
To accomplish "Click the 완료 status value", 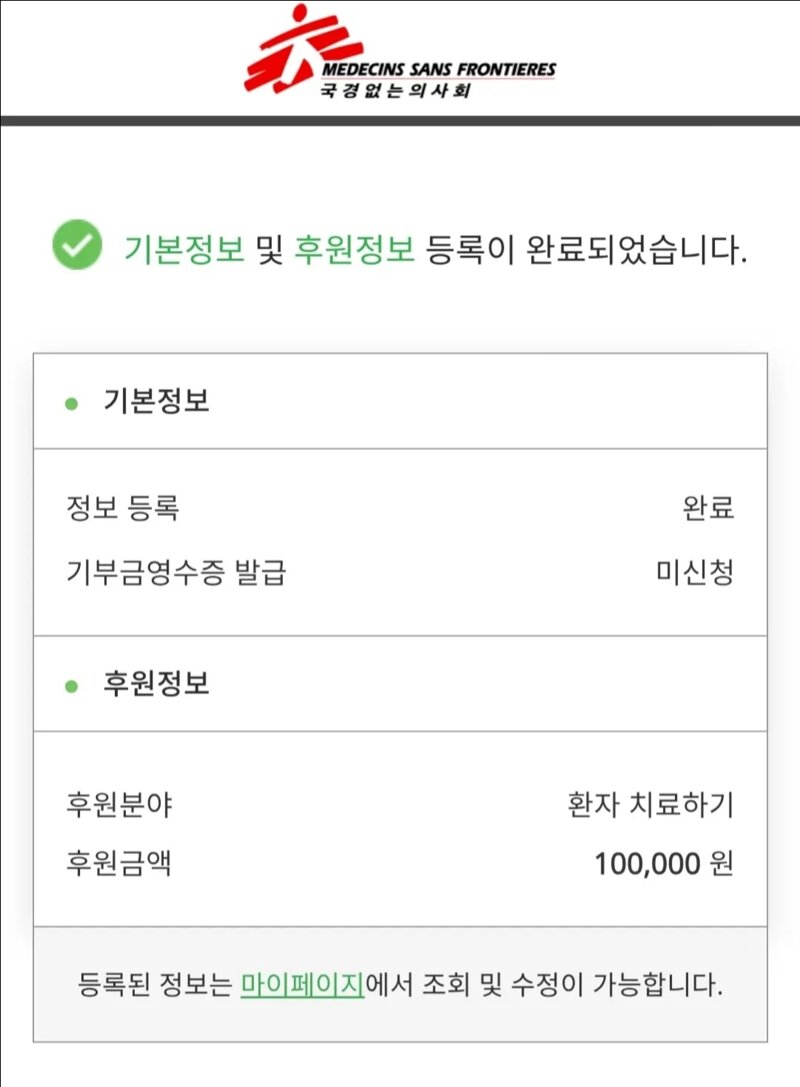I will coord(708,507).
